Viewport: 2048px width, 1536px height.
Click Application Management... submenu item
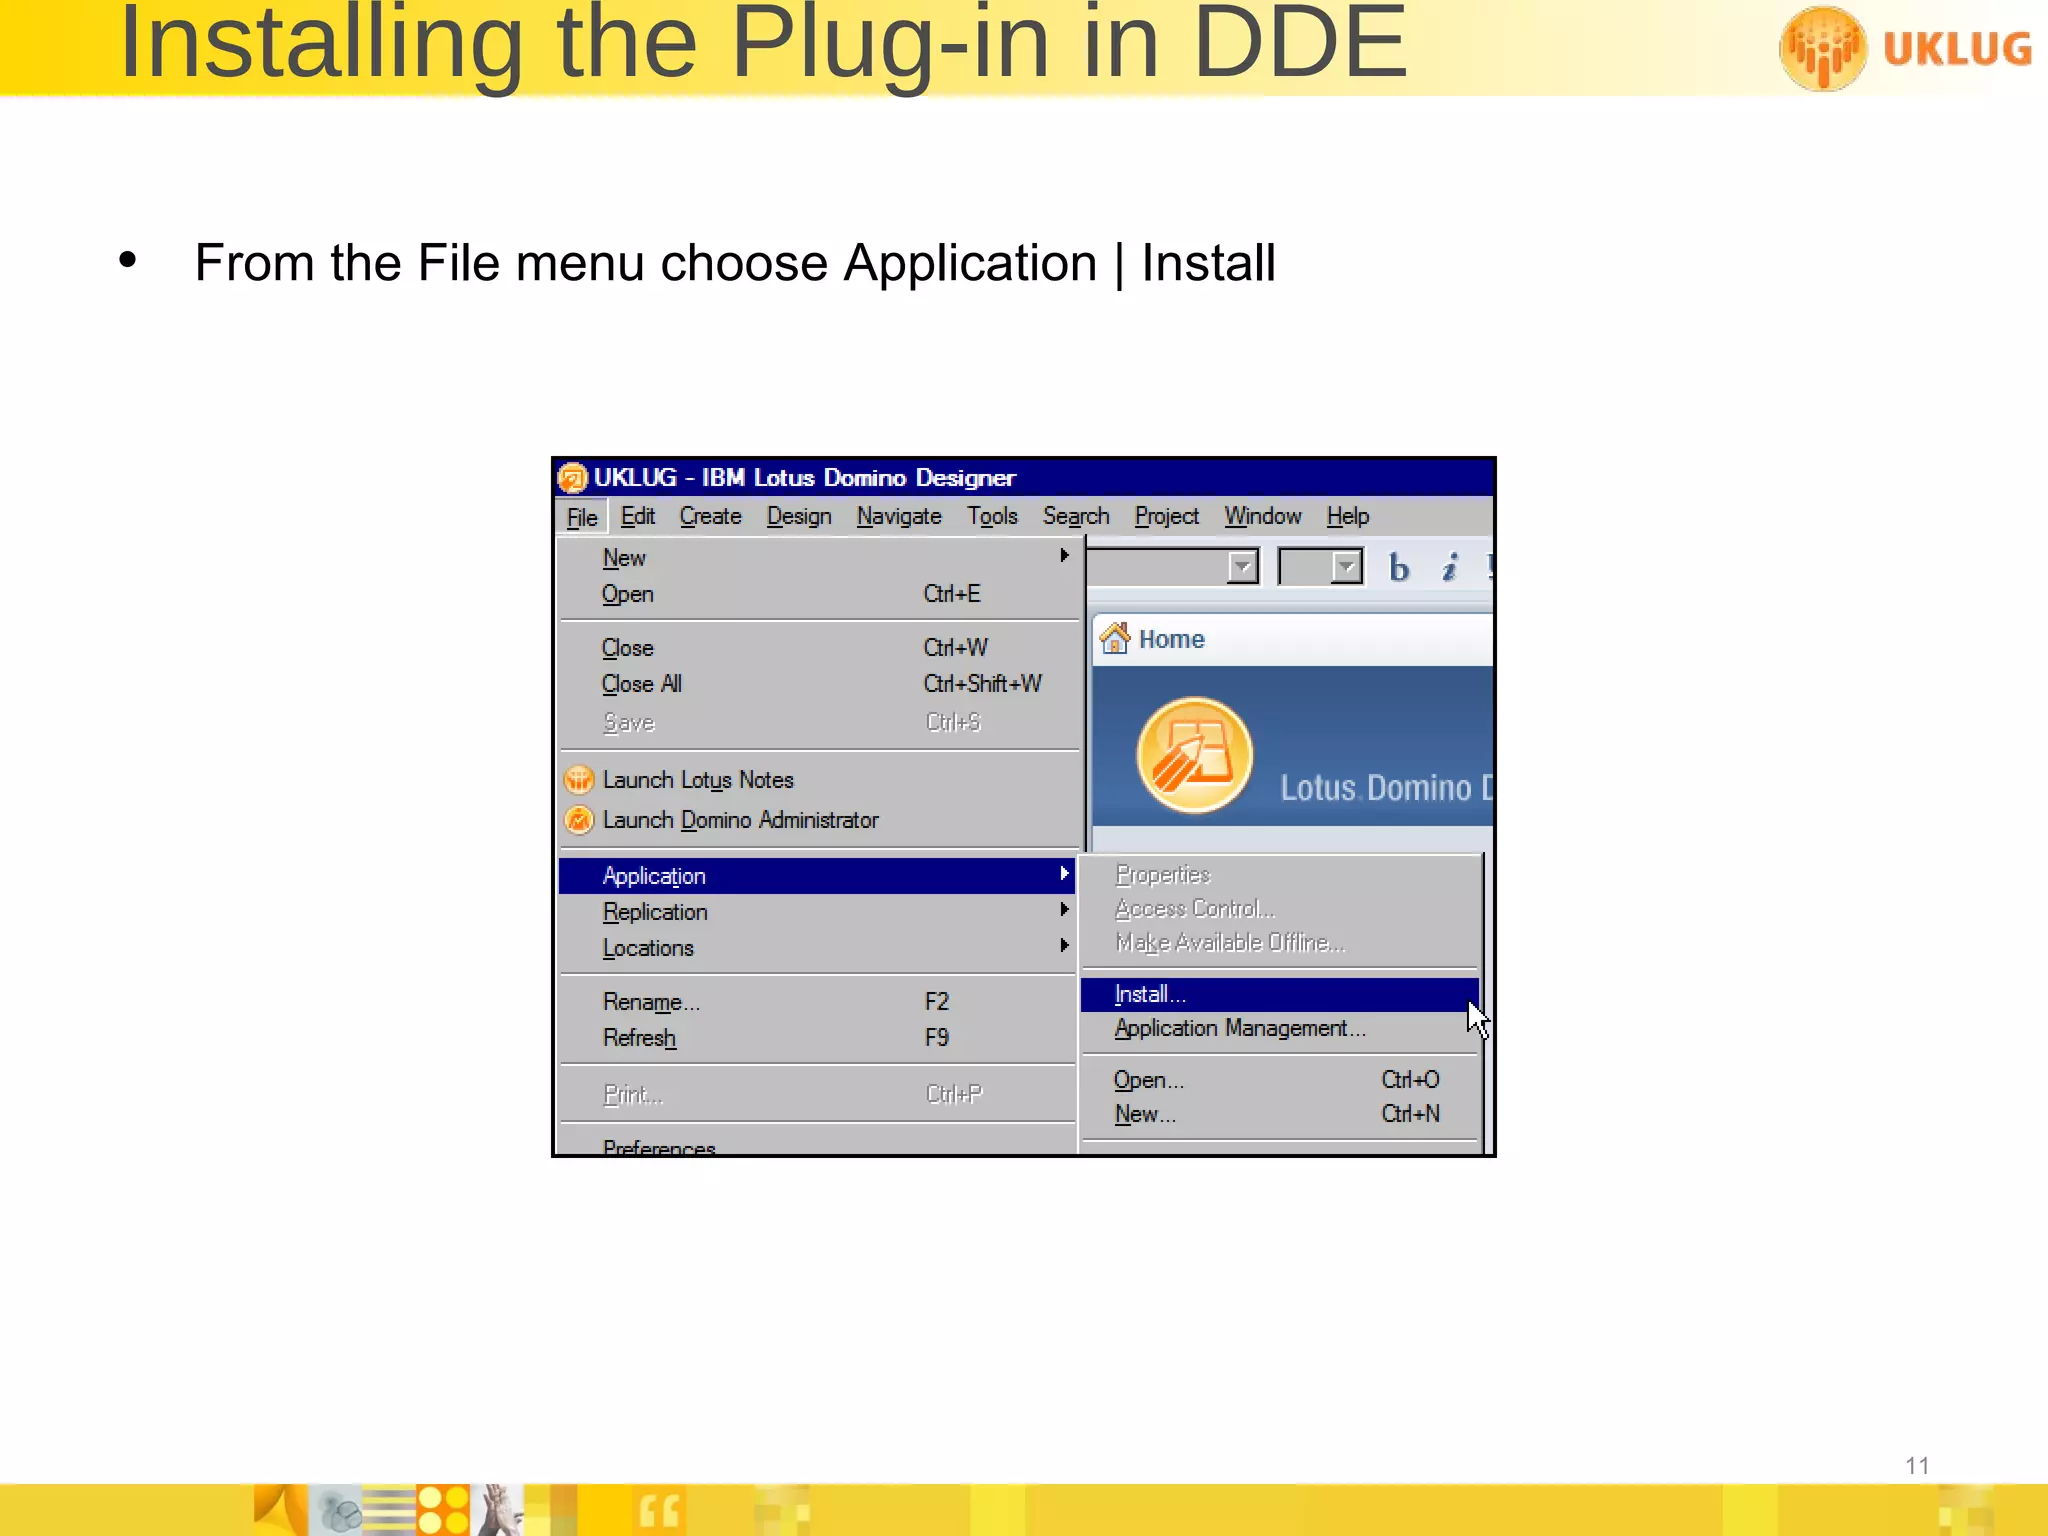pos(1280,1028)
